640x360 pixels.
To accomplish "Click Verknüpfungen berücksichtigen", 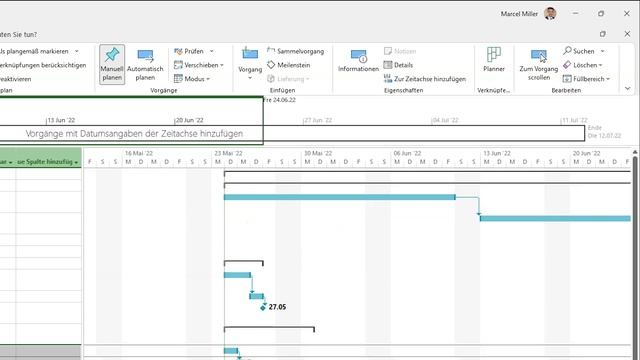I will coord(43,65).
